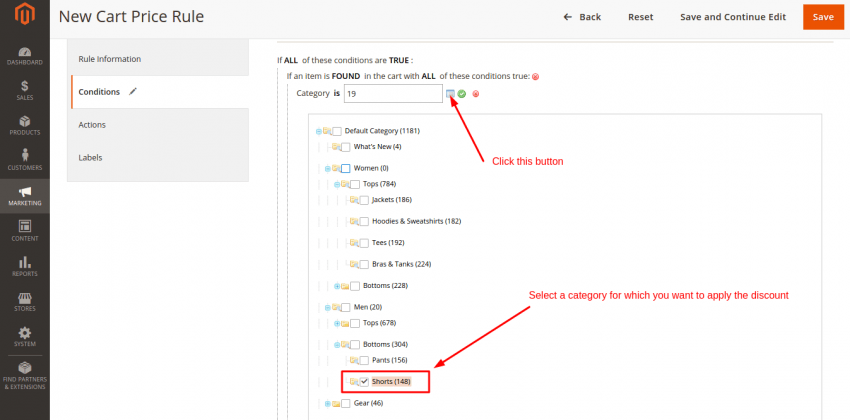Expand the Bottoms (228) node
Image resolution: width=850 pixels, height=420 pixels.
(x=337, y=286)
